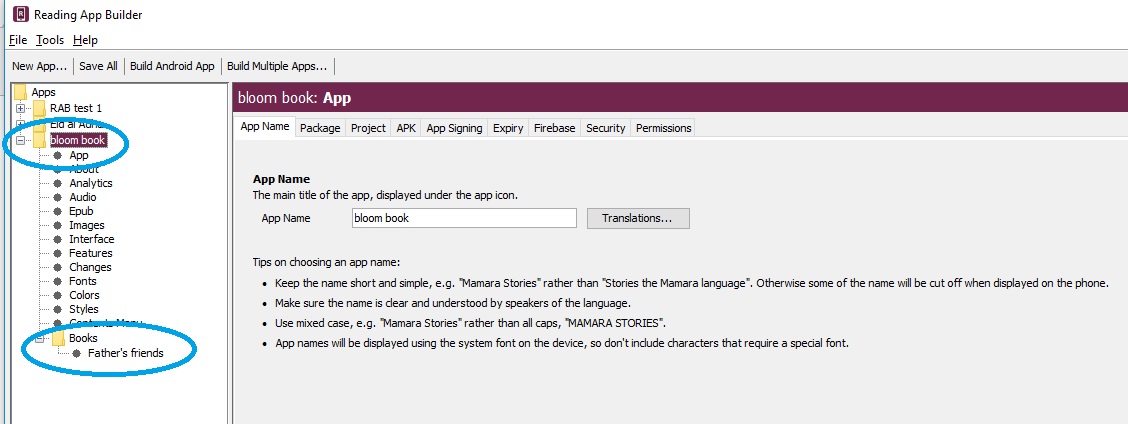Select the Father's friends book item
Image resolution: width=1128 pixels, height=424 pixels.
[x=125, y=353]
